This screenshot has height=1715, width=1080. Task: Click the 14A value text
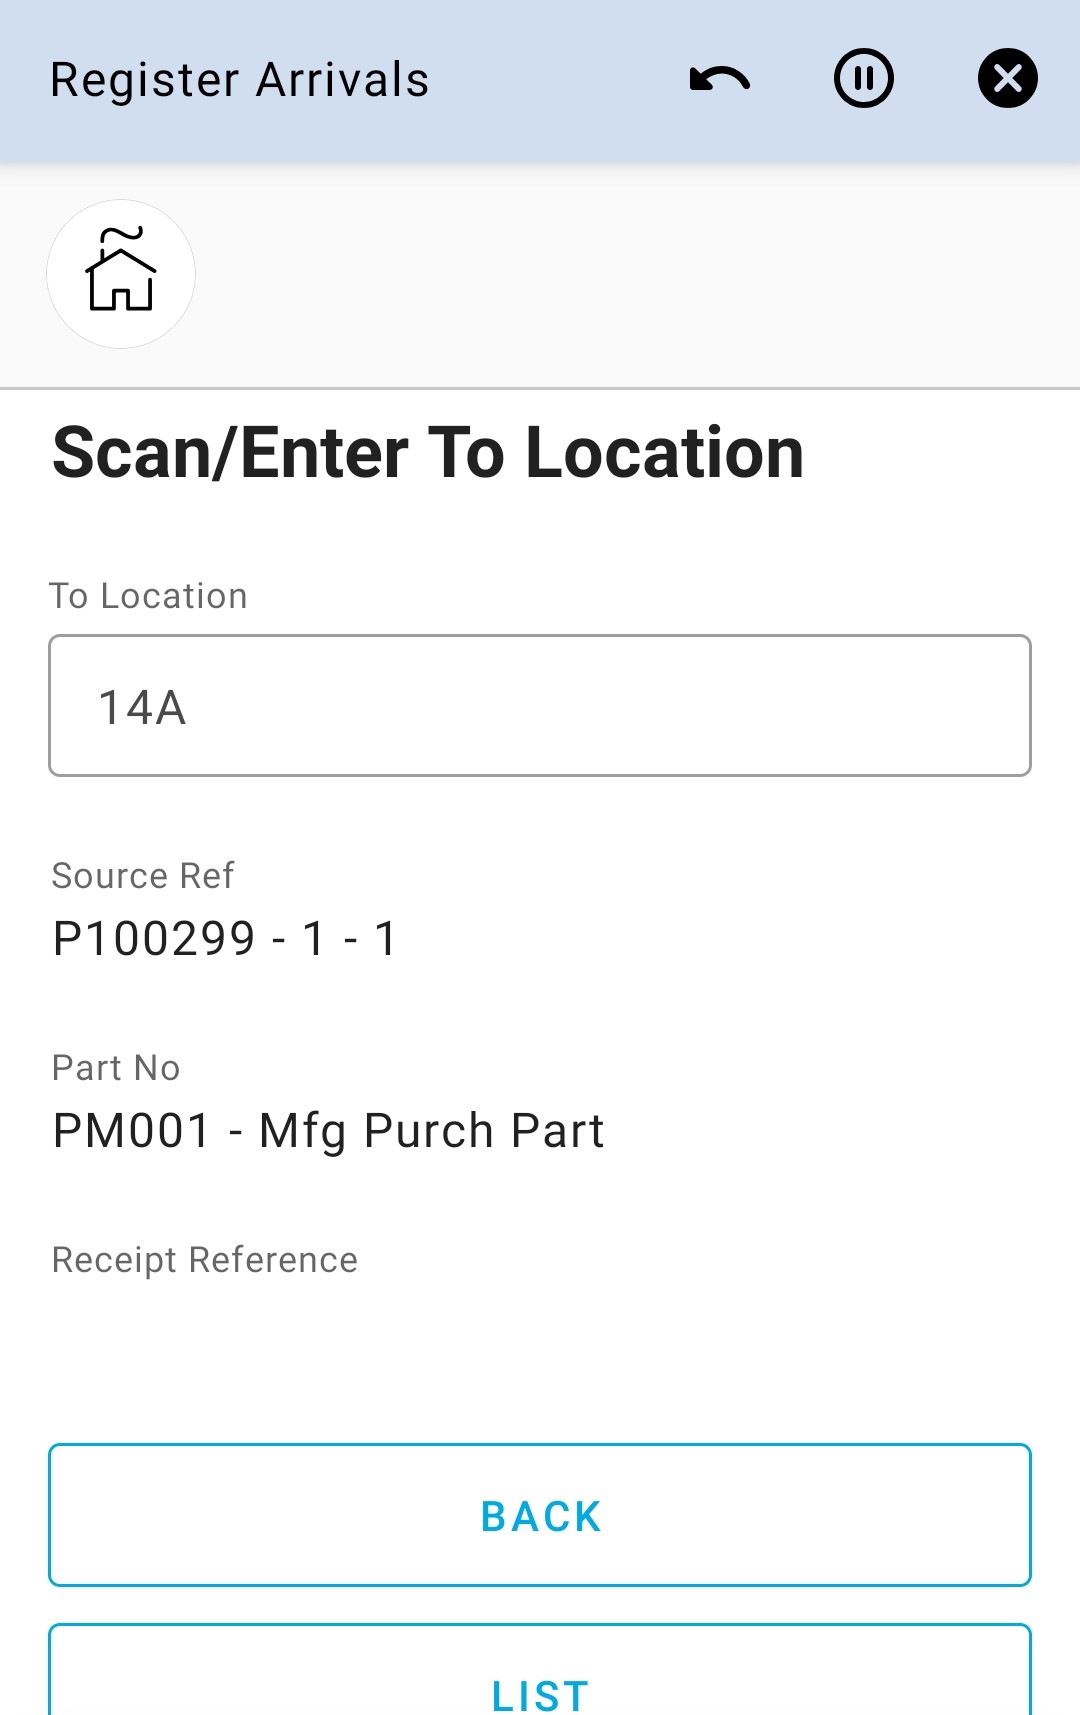point(142,708)
